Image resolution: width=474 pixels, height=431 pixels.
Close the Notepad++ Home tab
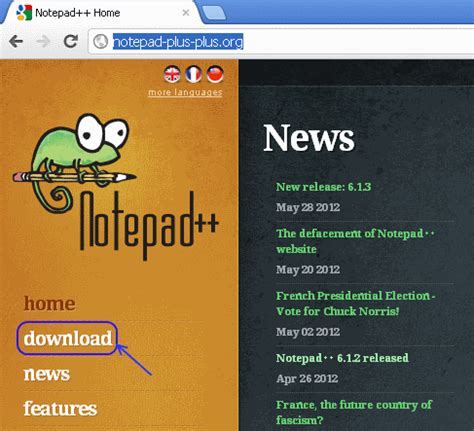coord(186,13)
